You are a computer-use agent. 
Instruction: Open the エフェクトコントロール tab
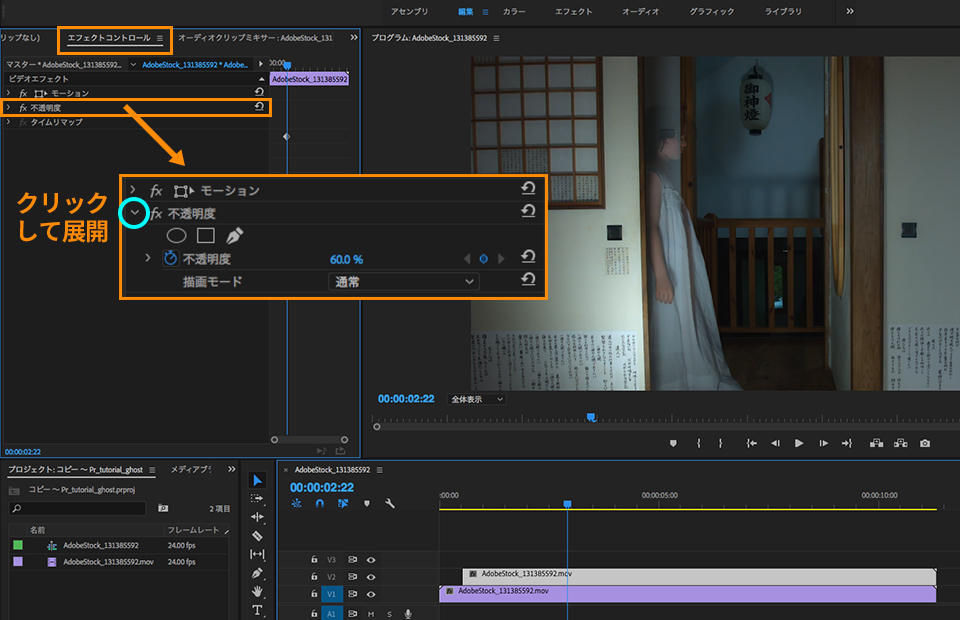tap(109, 38)
